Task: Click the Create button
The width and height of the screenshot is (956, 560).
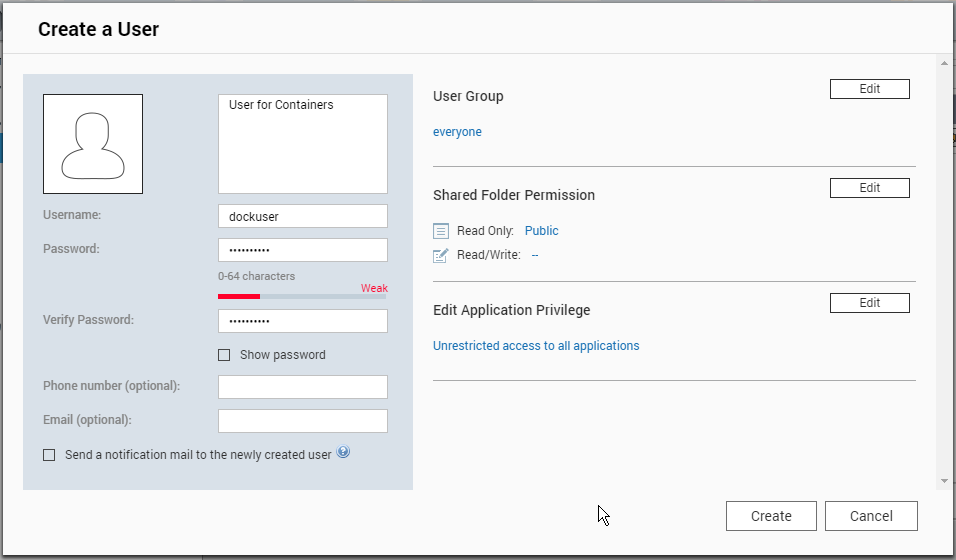Action: click(x=771, y=516)
